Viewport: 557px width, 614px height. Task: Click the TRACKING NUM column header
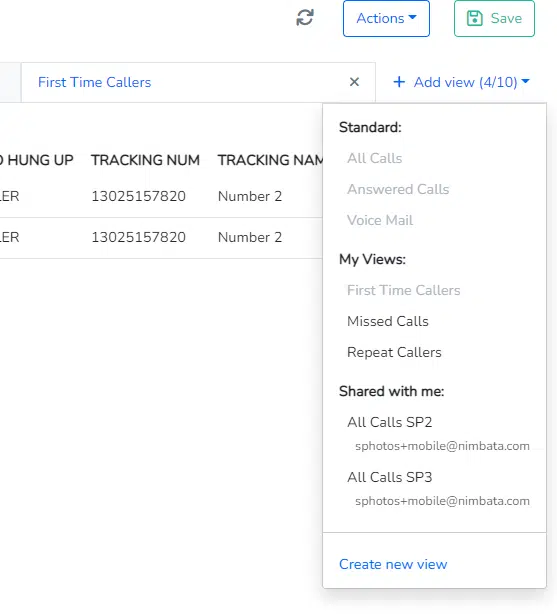pyautogui.click(x=145, y=160)
